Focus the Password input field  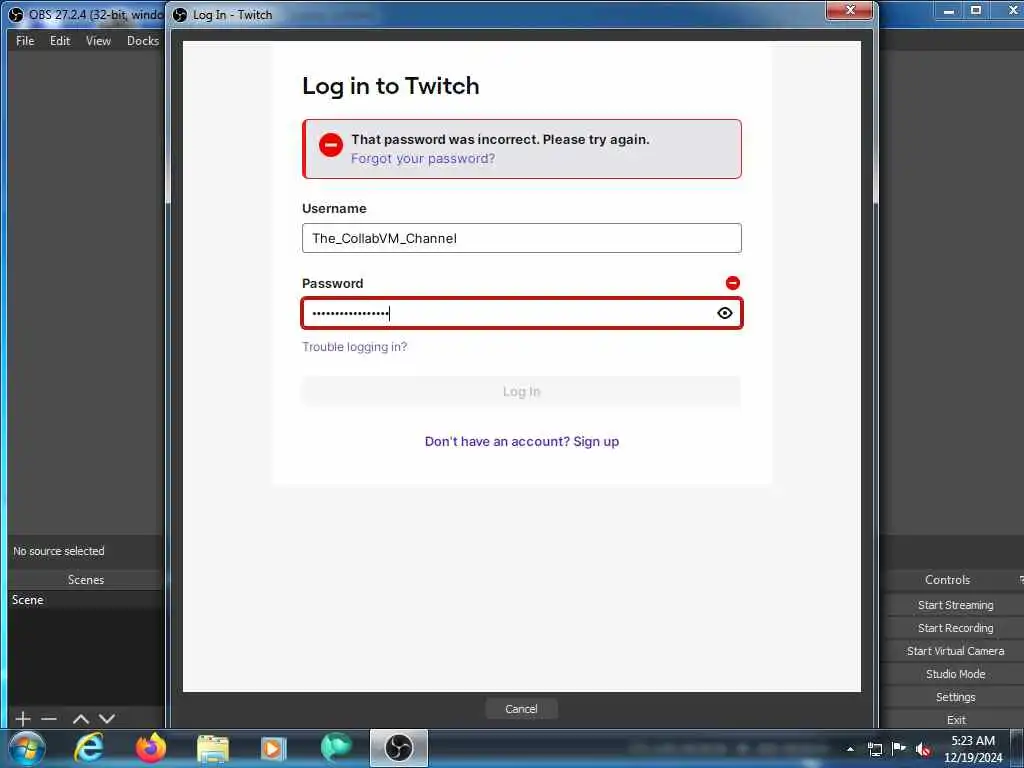pos(521,313)
